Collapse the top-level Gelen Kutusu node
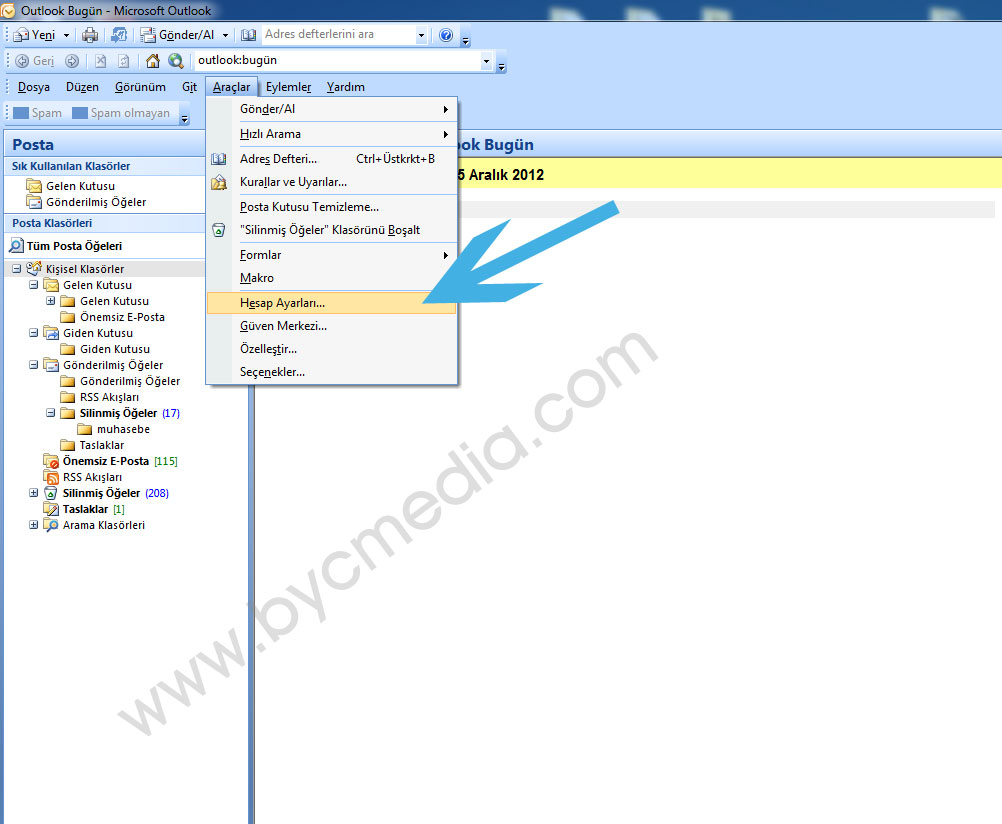The height and width of the screenshot is (824, 1002). pos(34,285)
